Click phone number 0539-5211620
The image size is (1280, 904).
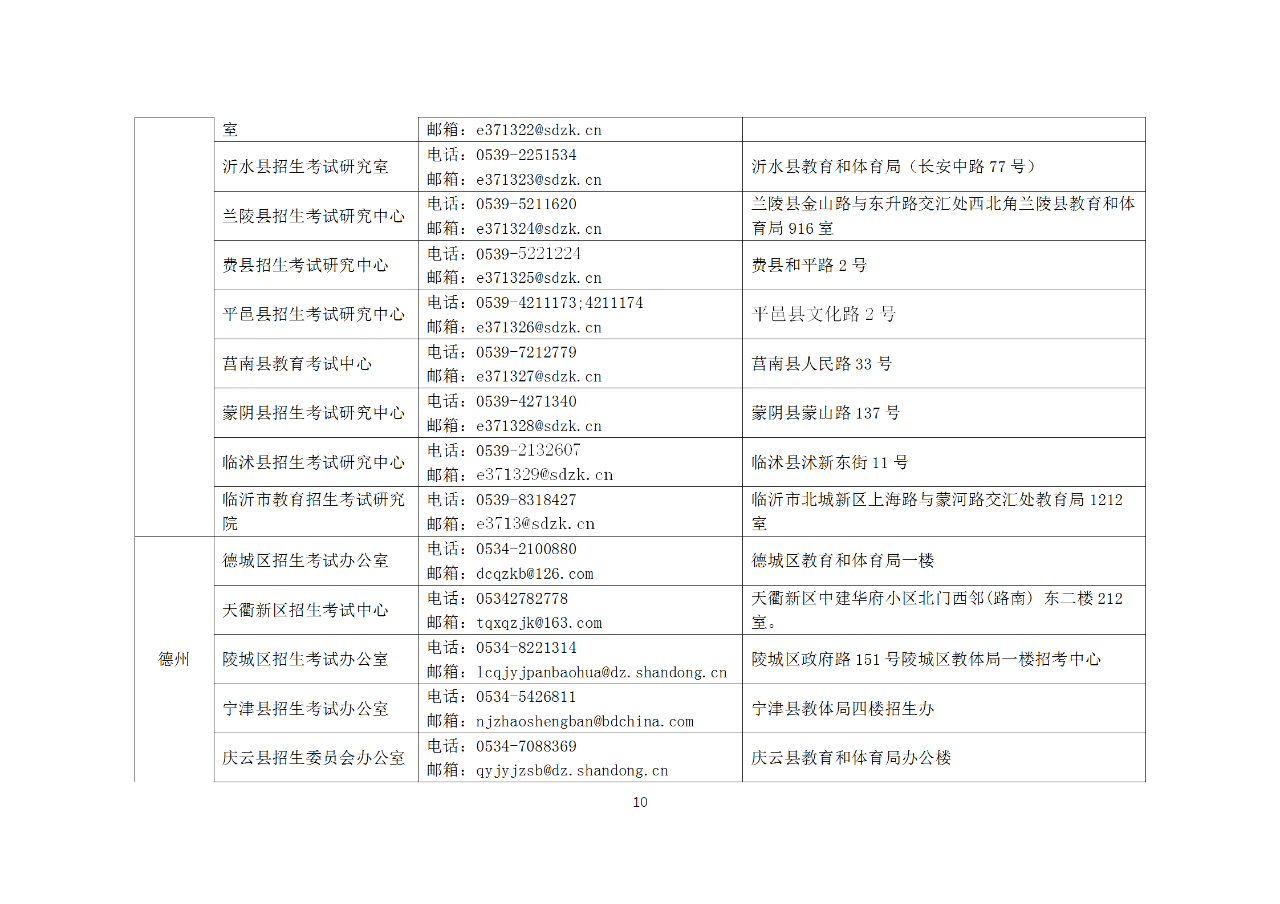tap(525, 204)
